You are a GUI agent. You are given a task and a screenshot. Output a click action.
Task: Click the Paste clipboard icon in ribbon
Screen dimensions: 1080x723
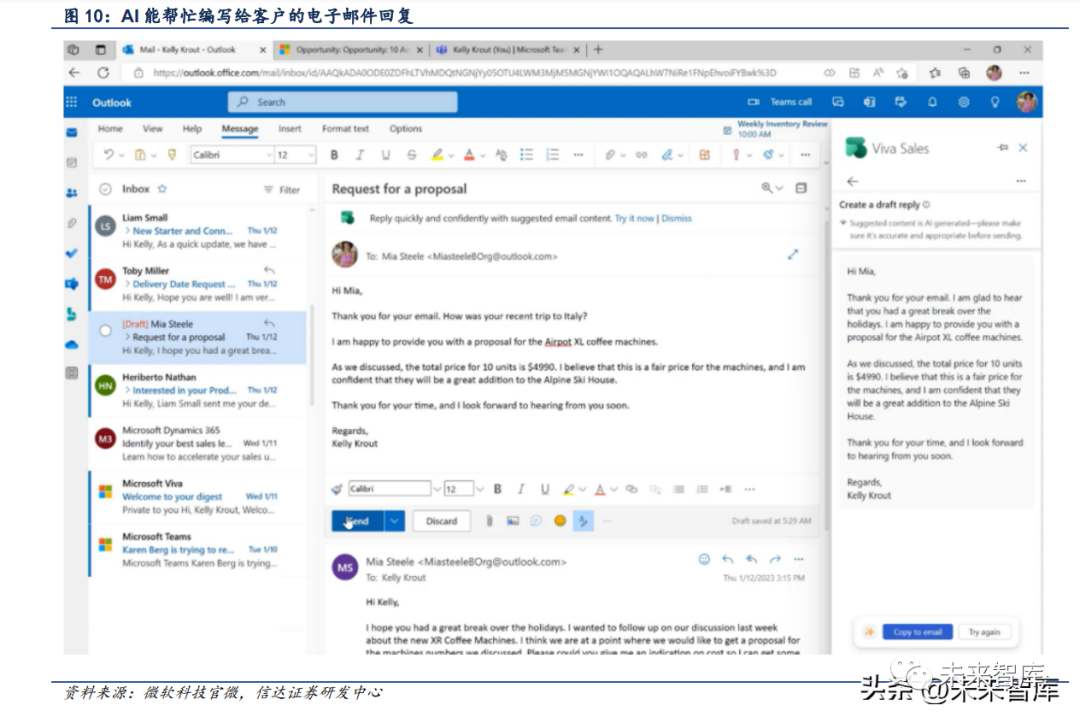(140, 155)
